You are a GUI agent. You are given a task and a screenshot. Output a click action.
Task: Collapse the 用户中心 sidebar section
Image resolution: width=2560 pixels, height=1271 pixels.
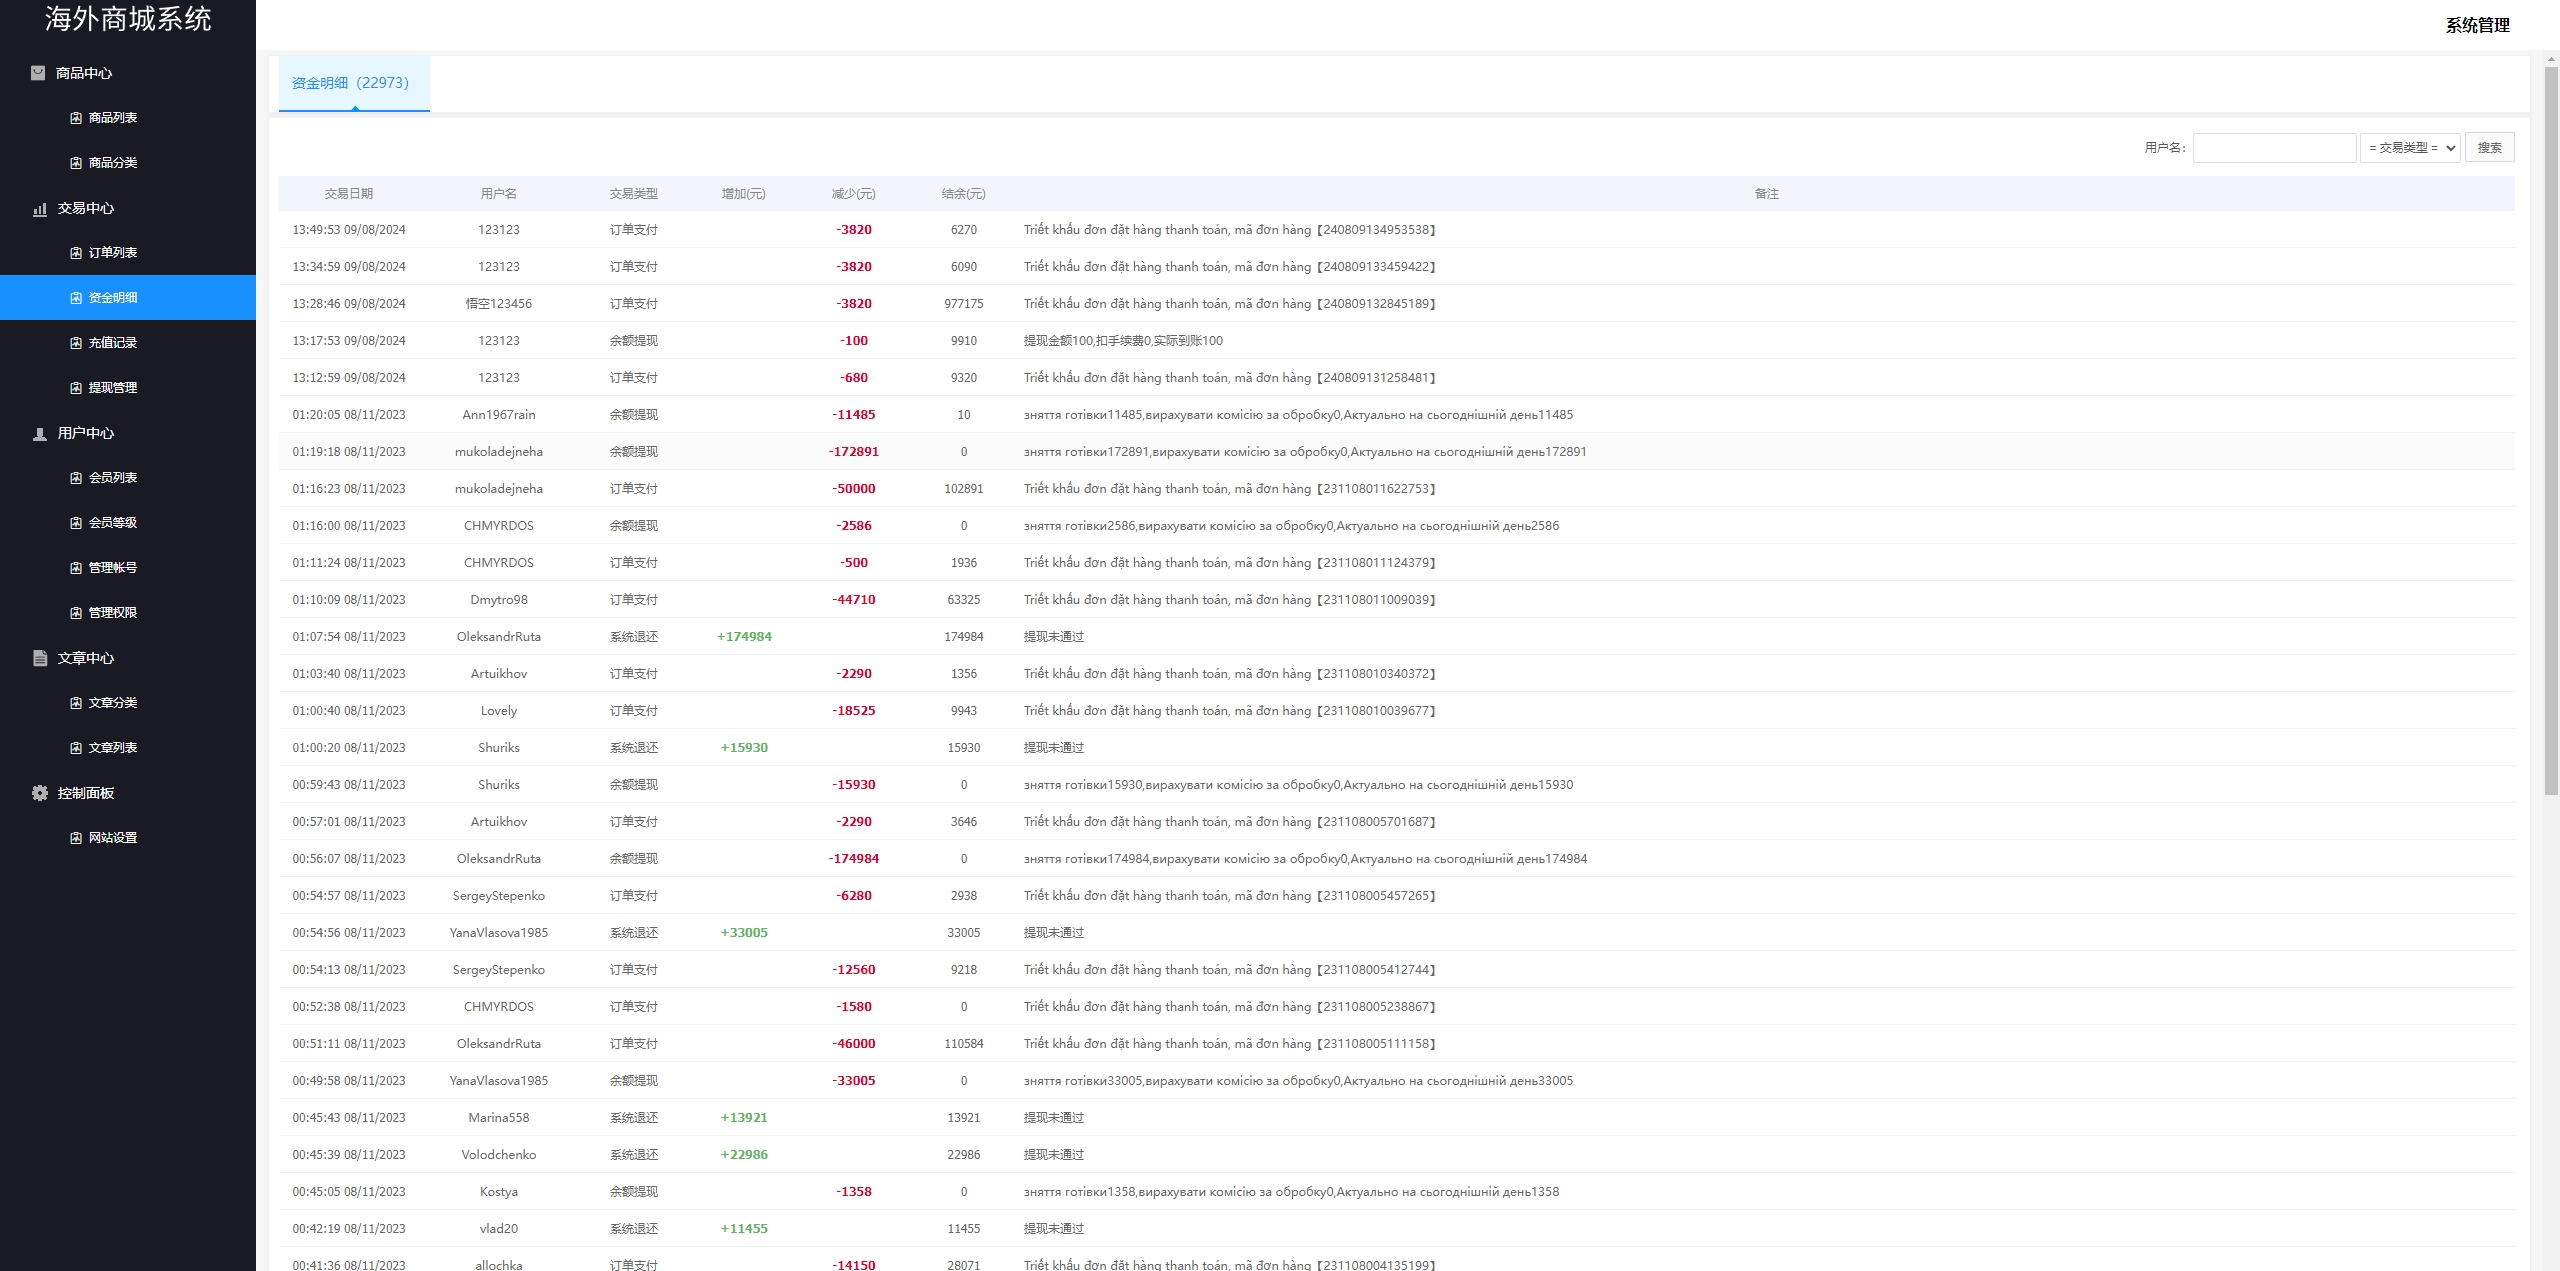coord(86,434)
